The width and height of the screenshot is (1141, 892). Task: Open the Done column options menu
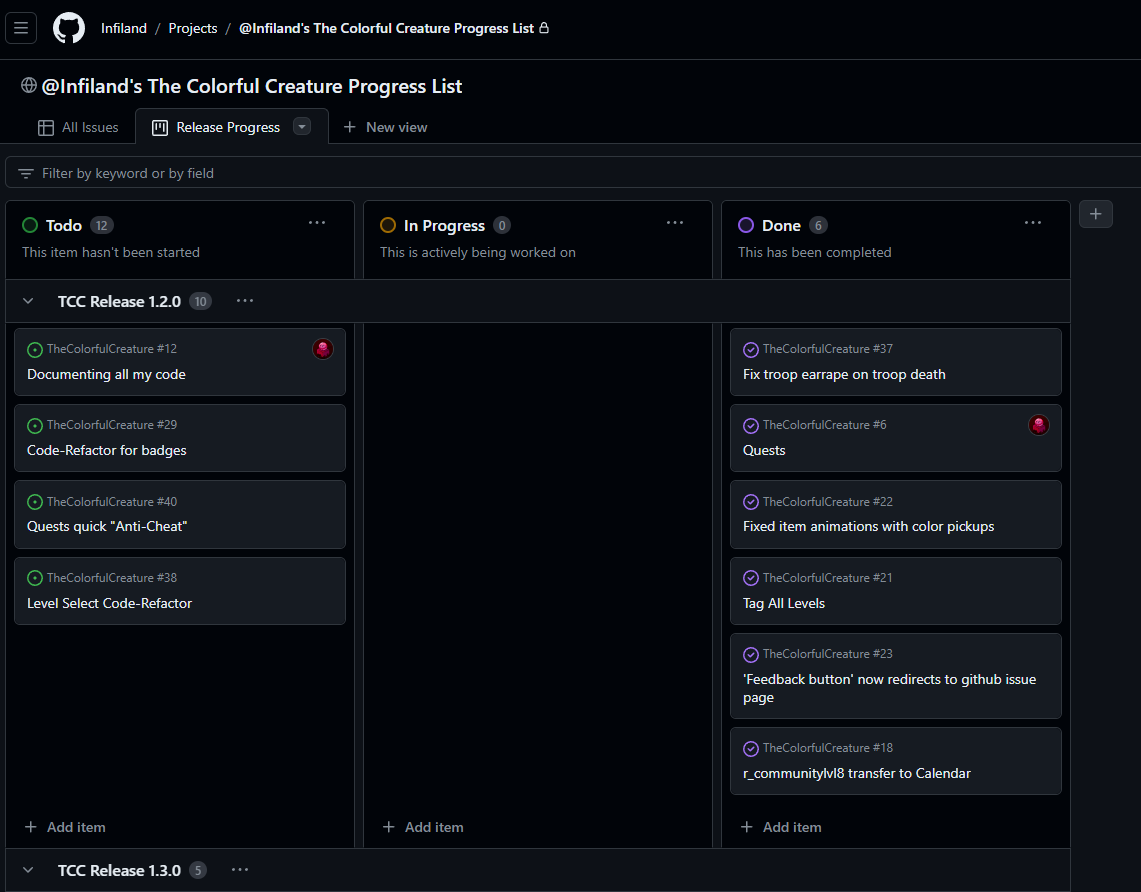(x=1032, y=222)
